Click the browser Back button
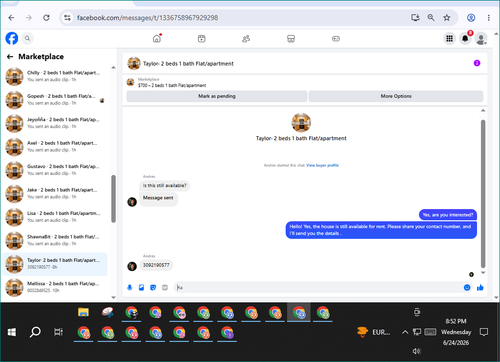 (11, 18)
